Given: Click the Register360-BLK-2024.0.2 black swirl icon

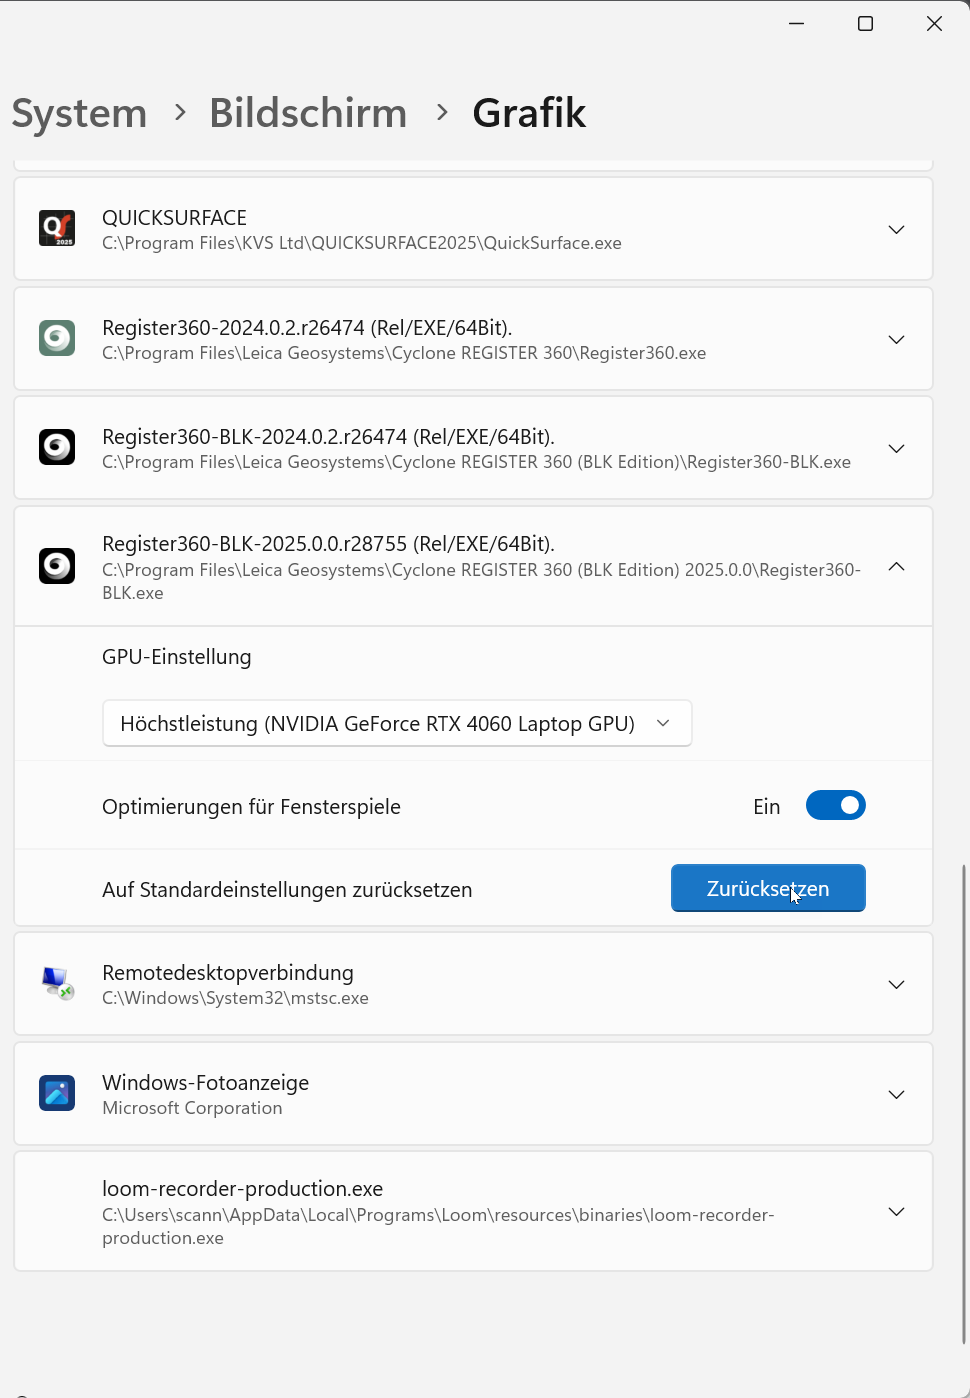Looking at the screenshot, I should tap(57, 447).
